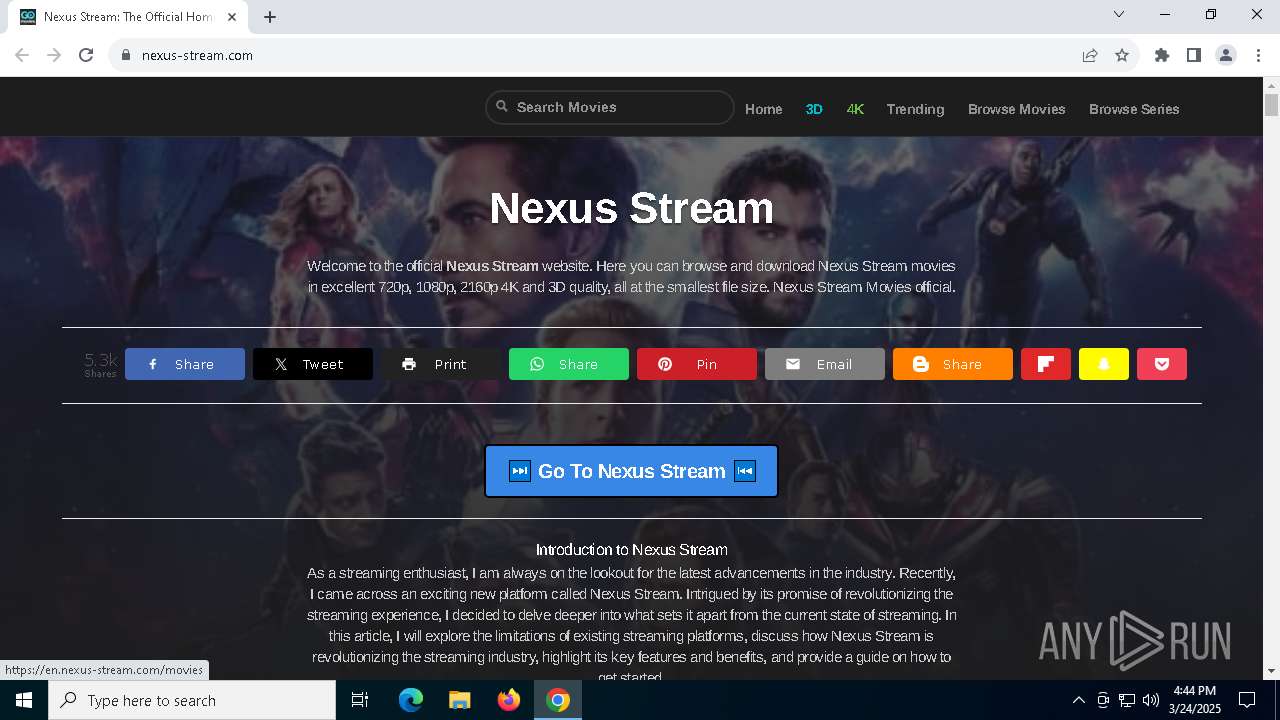The image size is (1280, 720).
Task: Click the browser Back arrow
Action: pos(22,55)
